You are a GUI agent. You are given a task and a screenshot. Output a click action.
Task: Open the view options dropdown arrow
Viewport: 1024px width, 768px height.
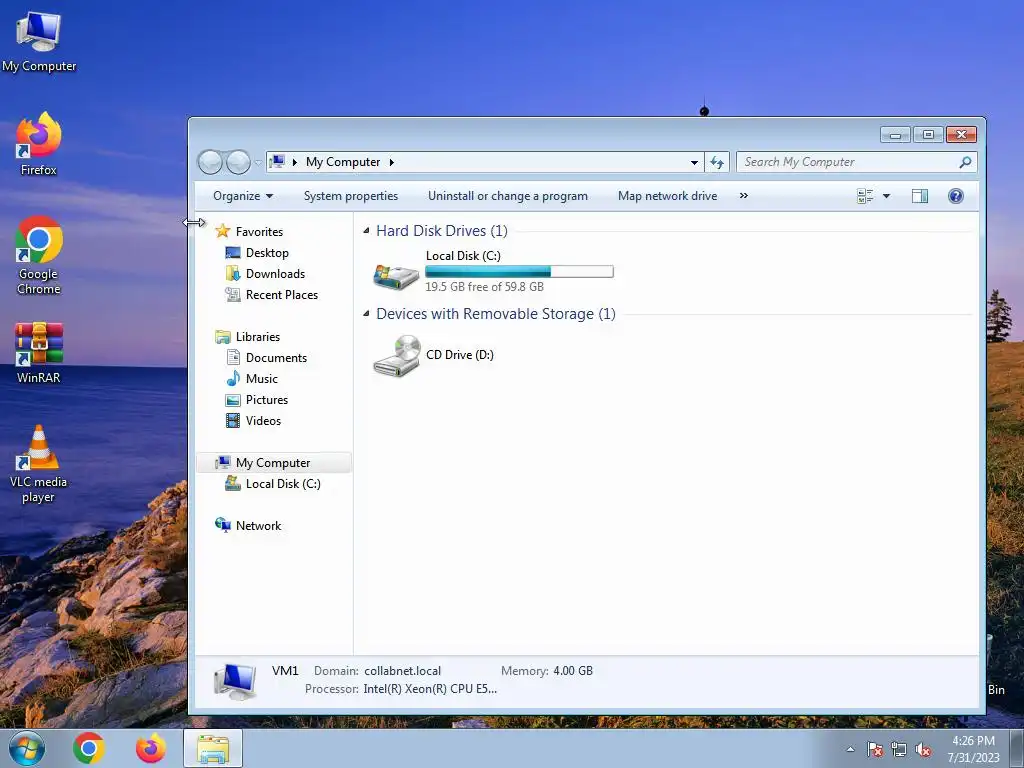coord(886,196)
